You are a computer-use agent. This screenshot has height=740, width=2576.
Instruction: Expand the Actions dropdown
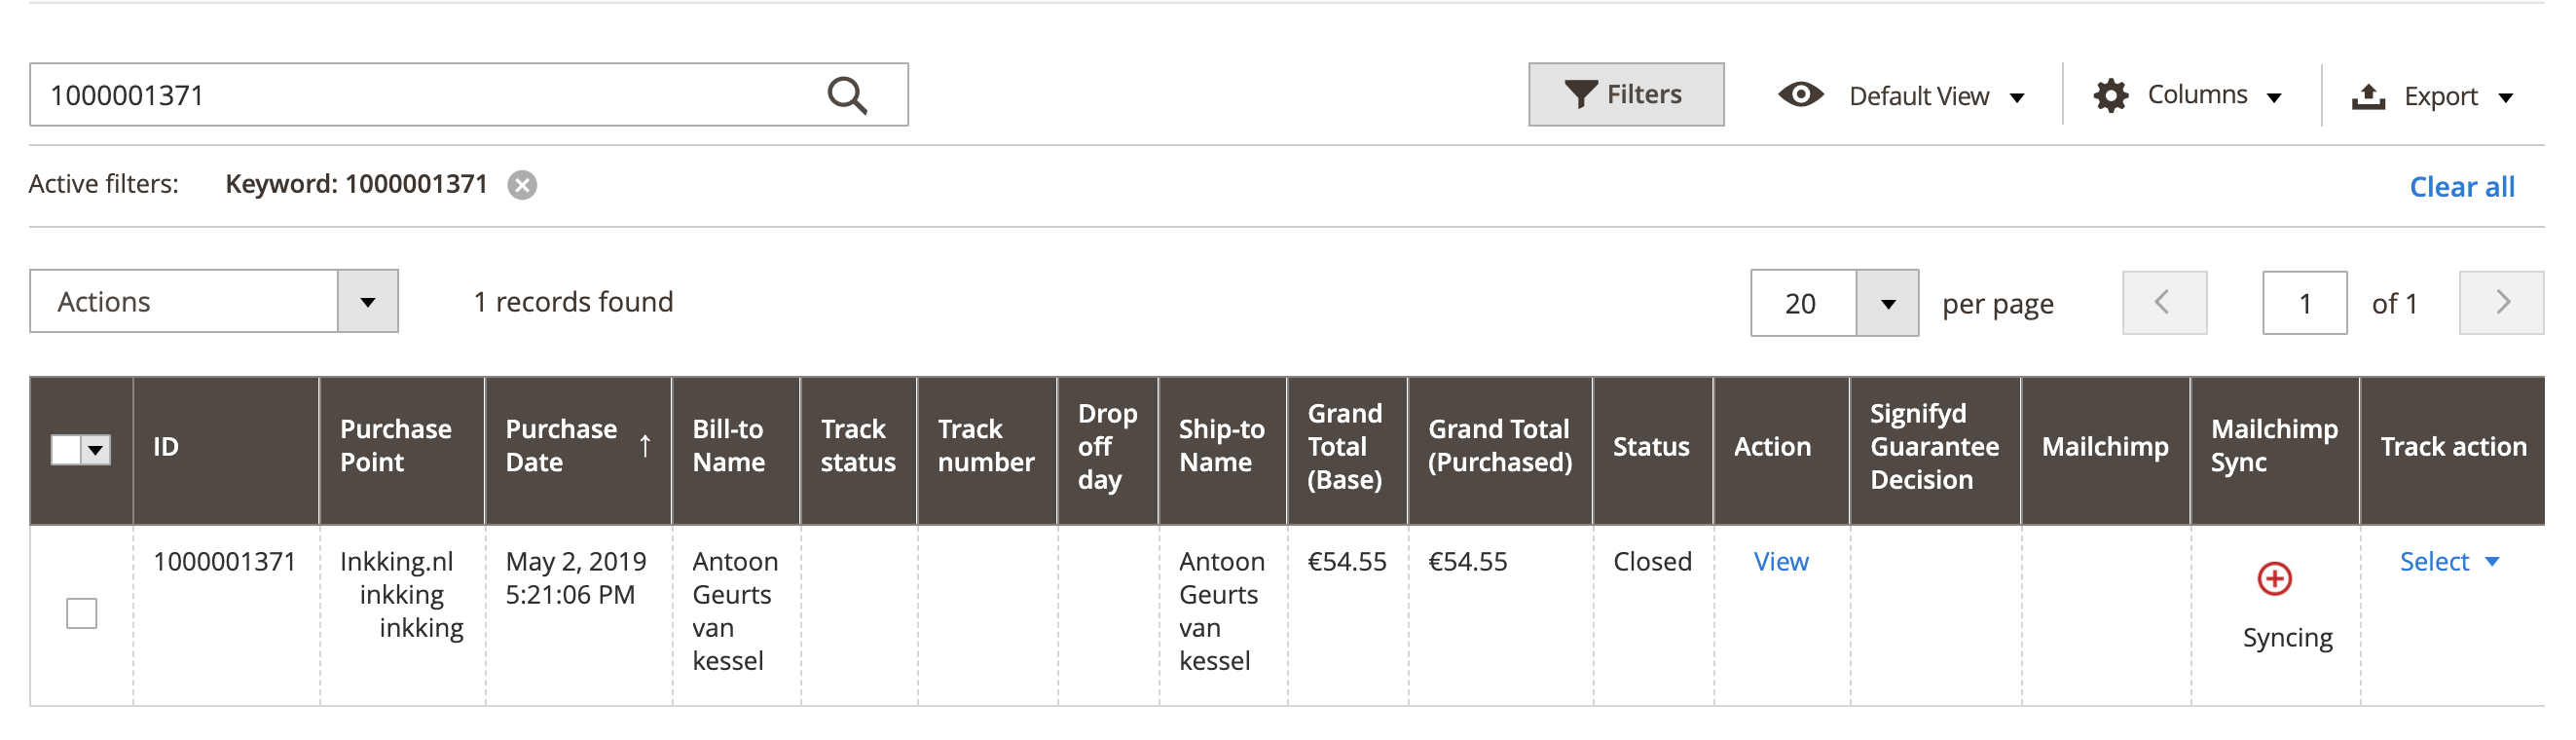(367, 302)
